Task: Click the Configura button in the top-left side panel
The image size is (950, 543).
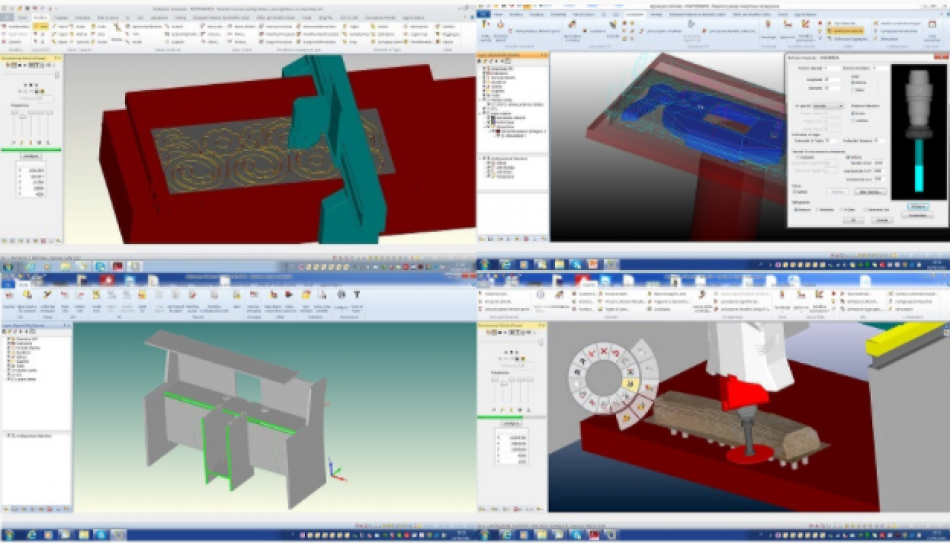Action: (x=30, y=157)
